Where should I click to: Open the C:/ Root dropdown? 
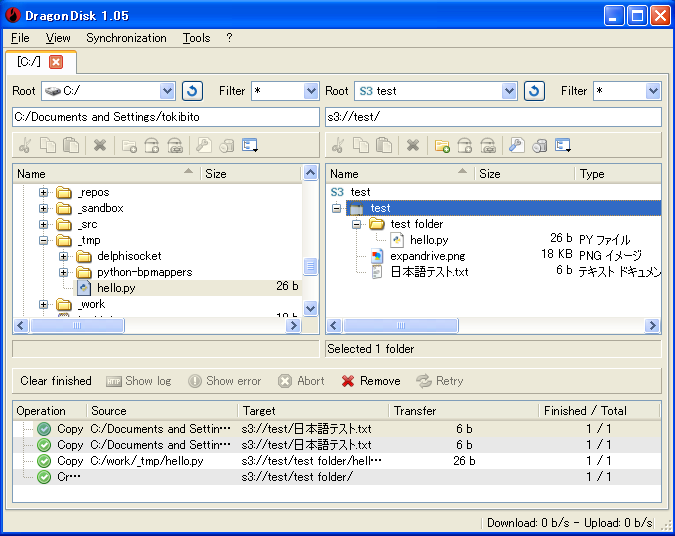(167, 91)
